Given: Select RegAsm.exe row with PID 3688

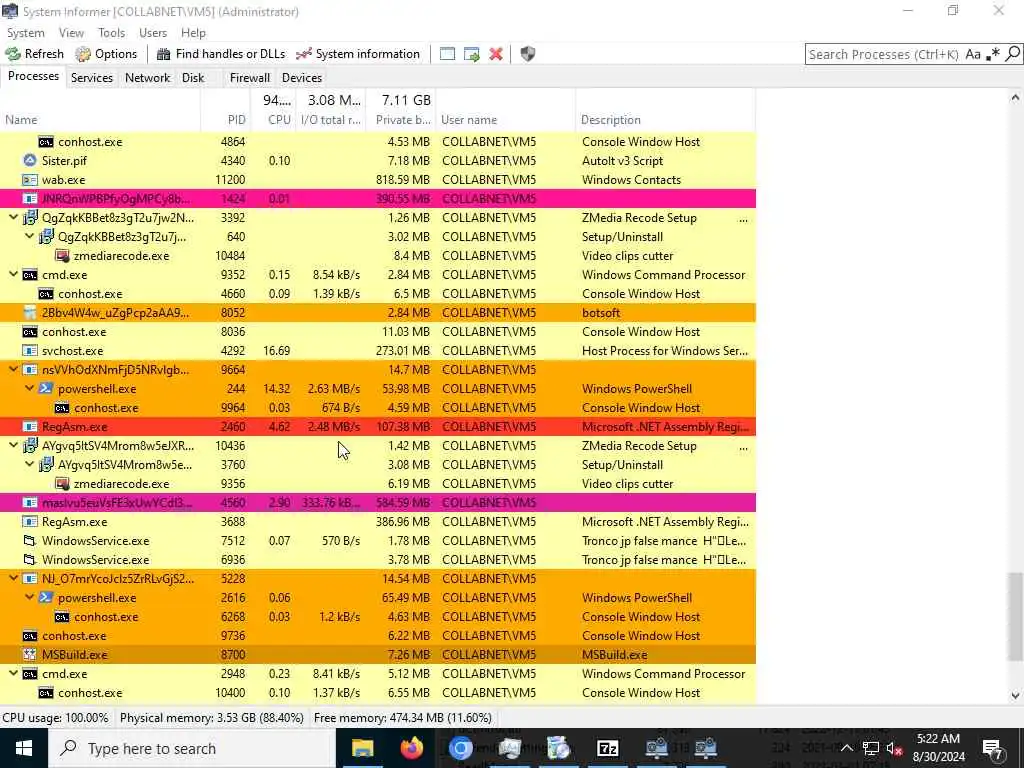Looking at the screenshot, I should point(378,522).
